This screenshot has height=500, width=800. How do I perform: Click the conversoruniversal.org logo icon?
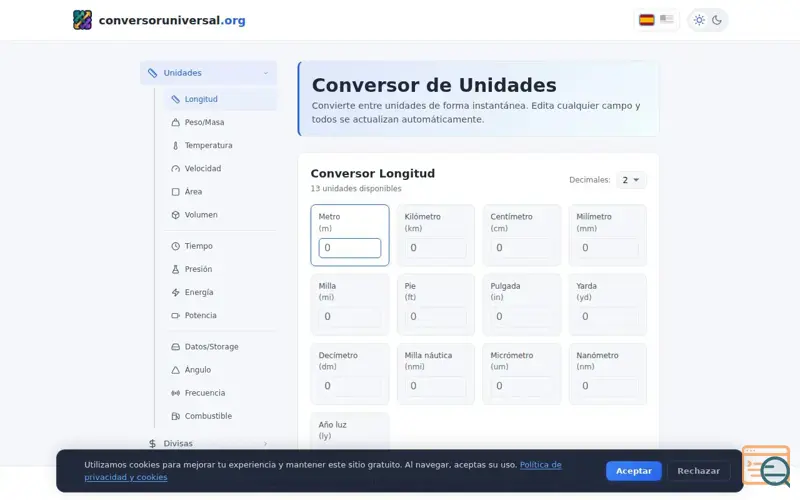point(82,20)
